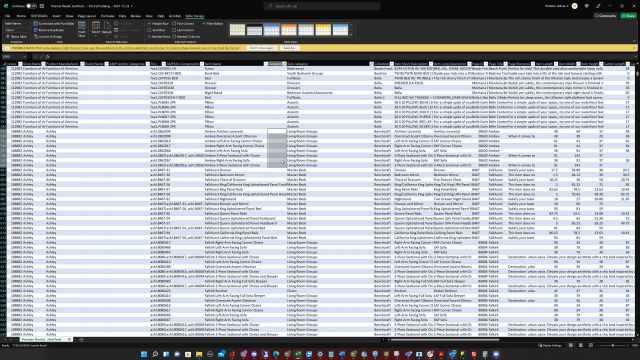Expand the table styles gallery
This screenshot has height=360, width=640.
click(x=351, y=35)
